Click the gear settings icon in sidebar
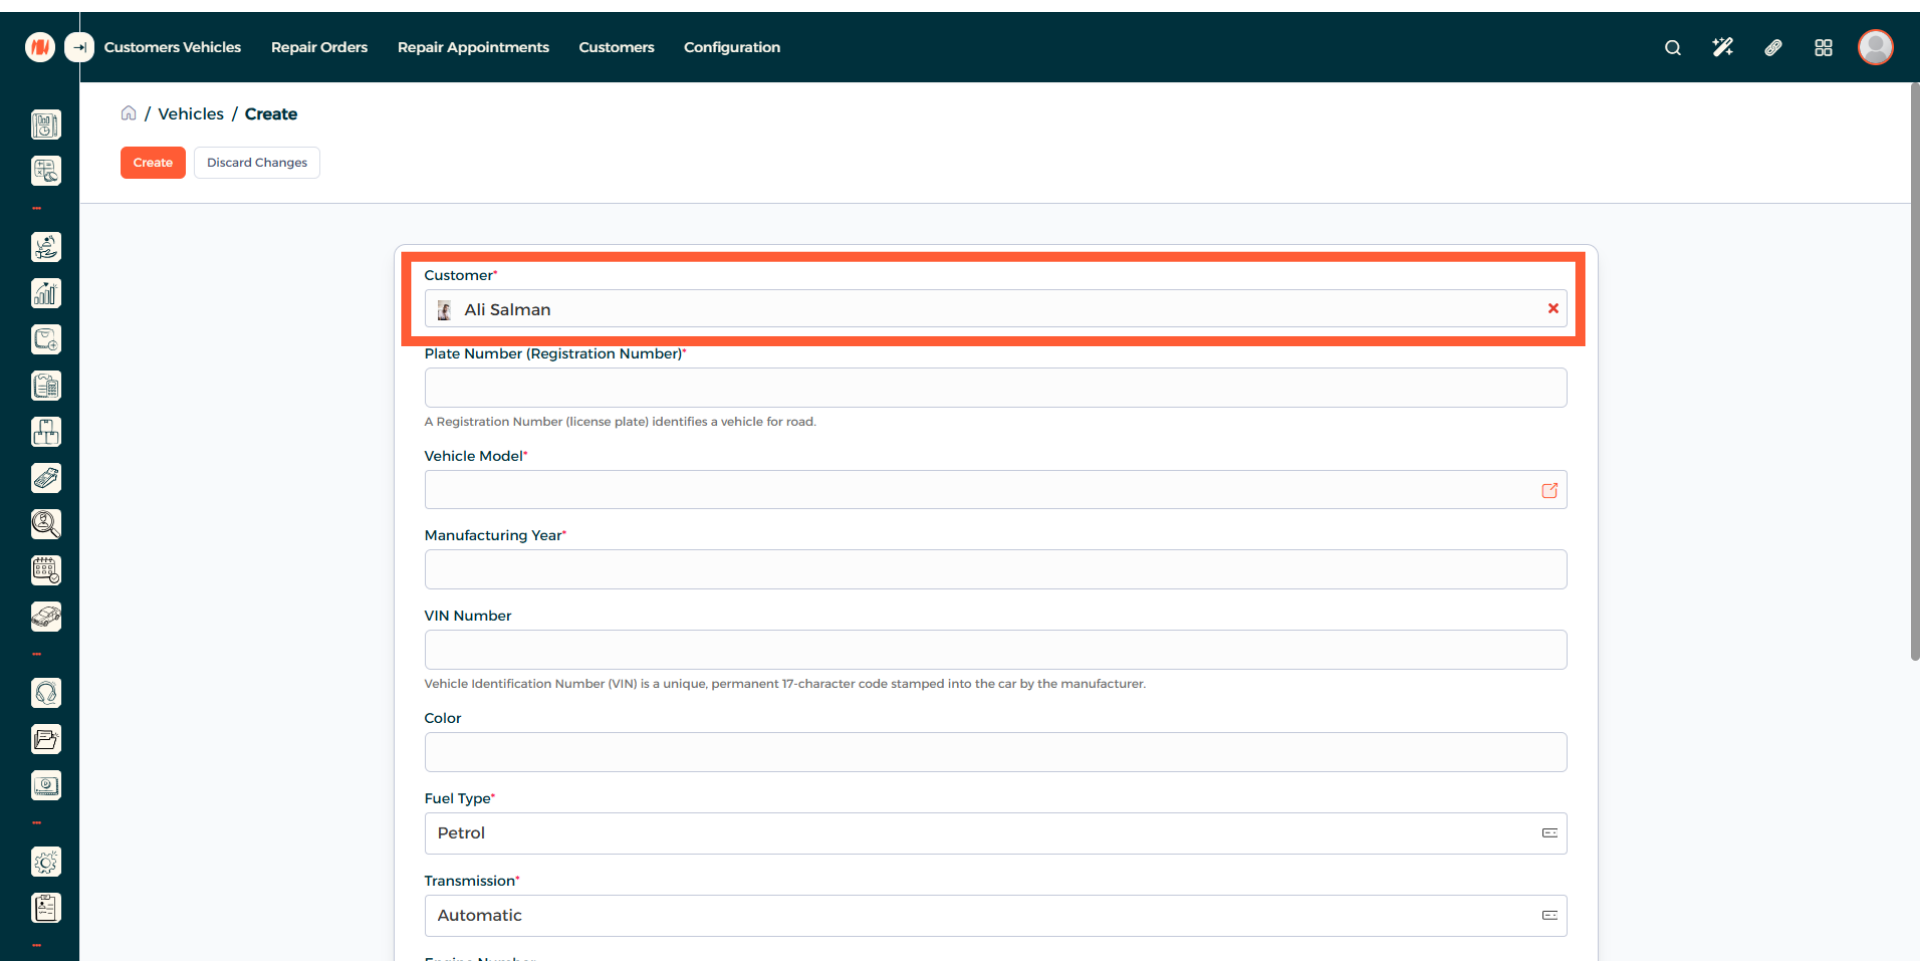This screenshot has height=961, width=1920. (x=46, y=862)
